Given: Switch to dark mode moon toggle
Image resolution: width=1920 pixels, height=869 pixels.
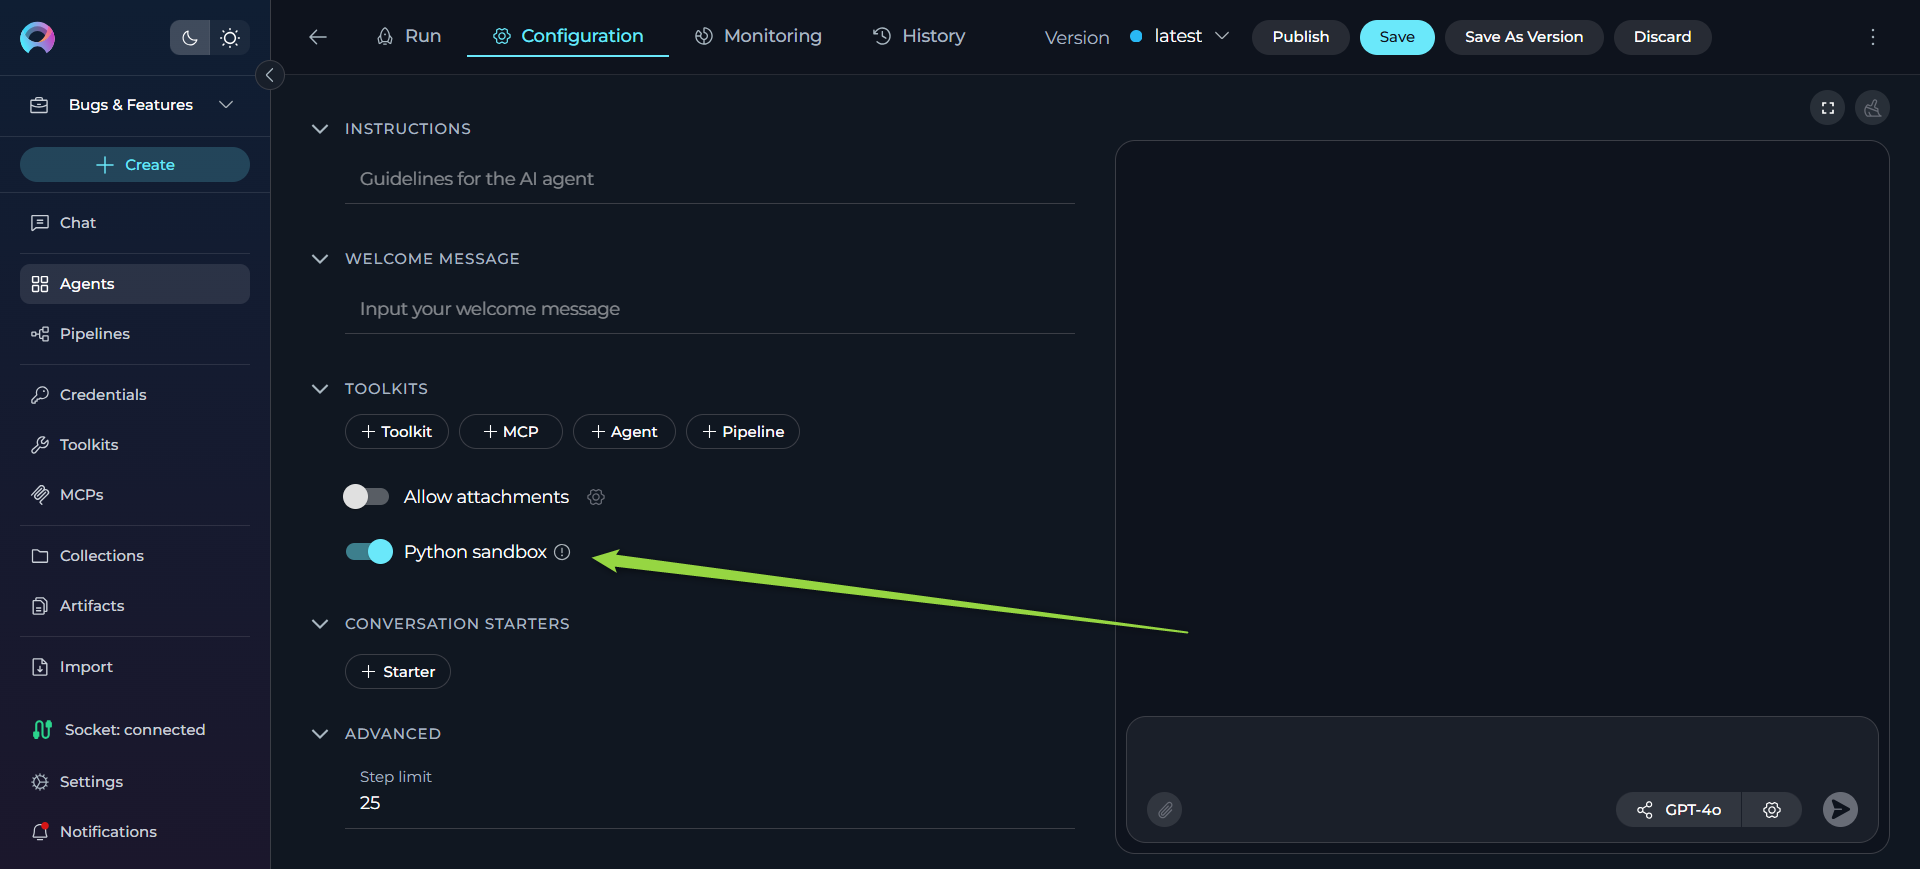Looking at the screenshot, I should [190, 38].
